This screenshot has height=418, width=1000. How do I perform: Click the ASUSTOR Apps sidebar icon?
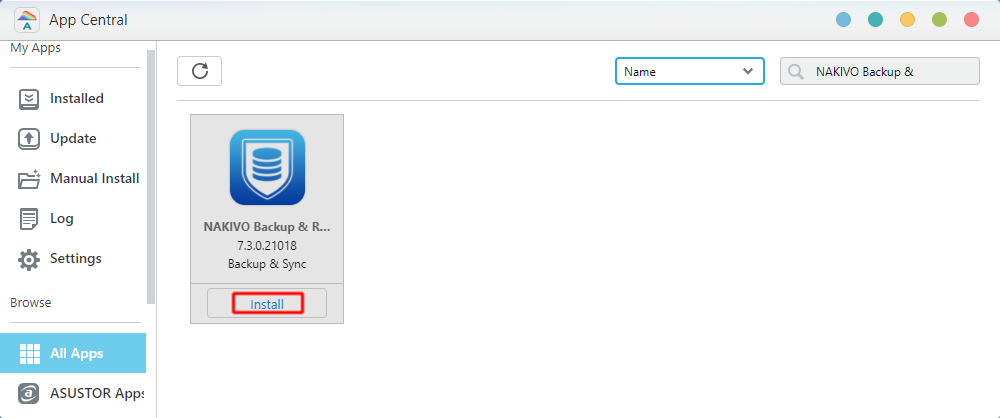point(30,394)
